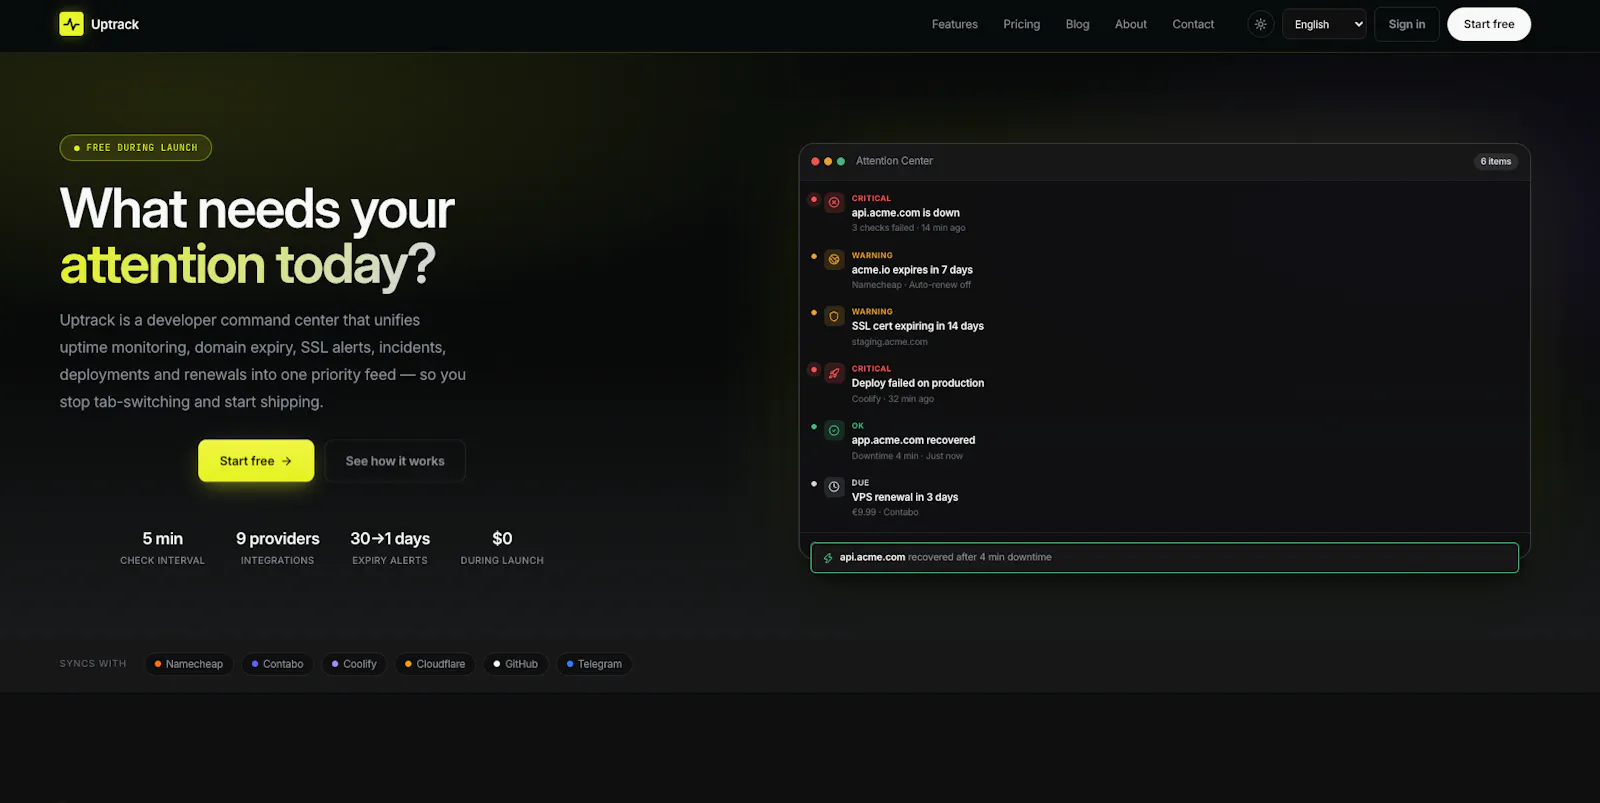The width and height of the screenshot is (1600, 803).
Task: Click the Uptrack pulse logo icon
Action: (x=71, y=24)
